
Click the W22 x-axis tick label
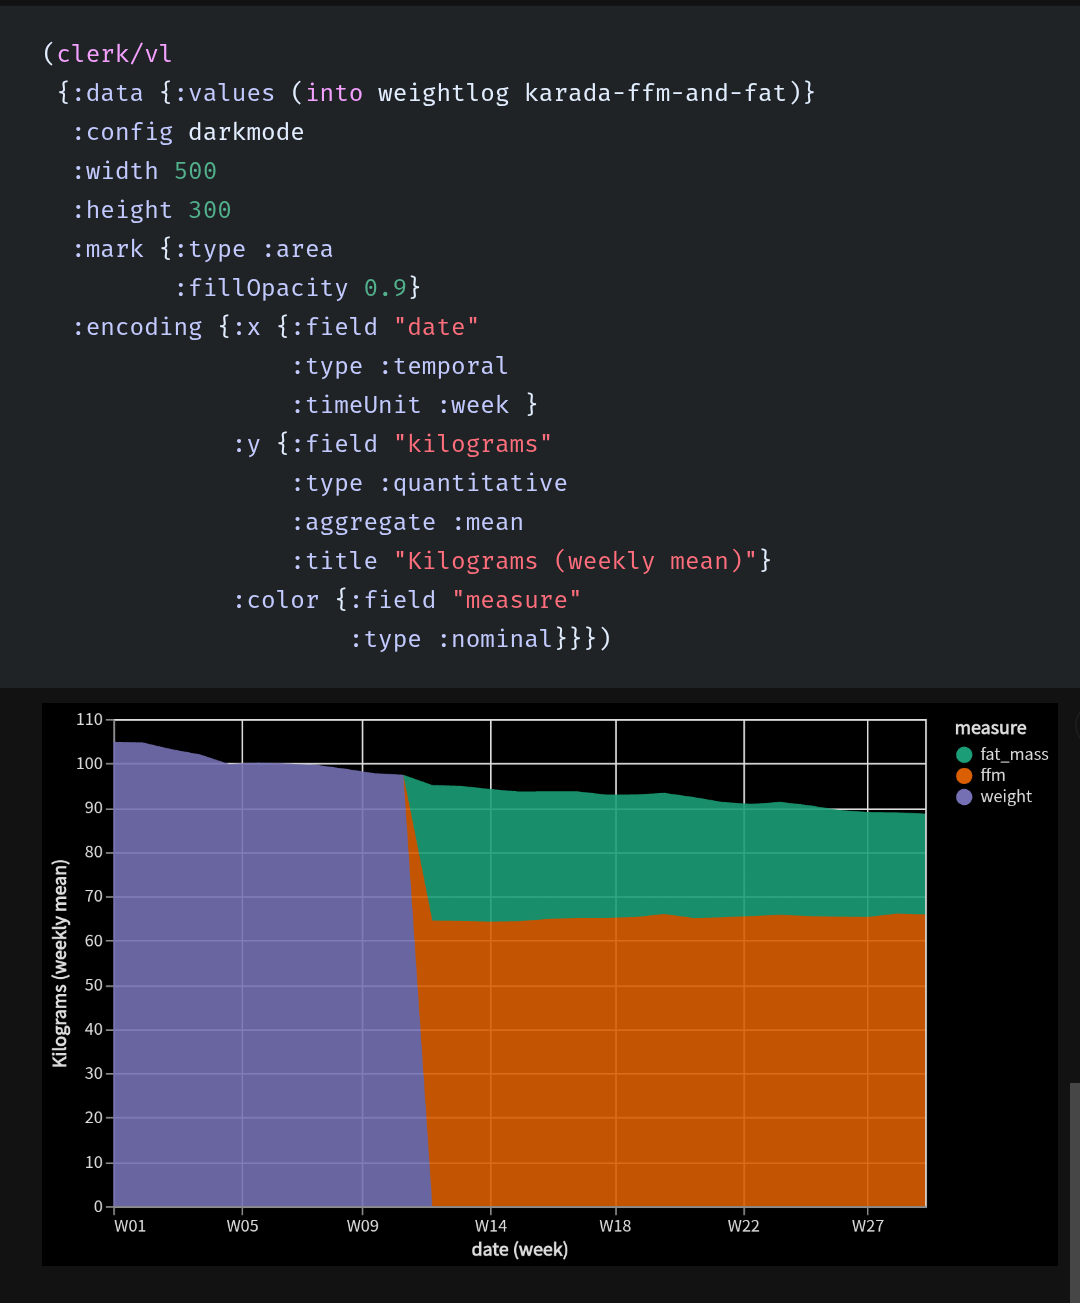[743, 1226]
